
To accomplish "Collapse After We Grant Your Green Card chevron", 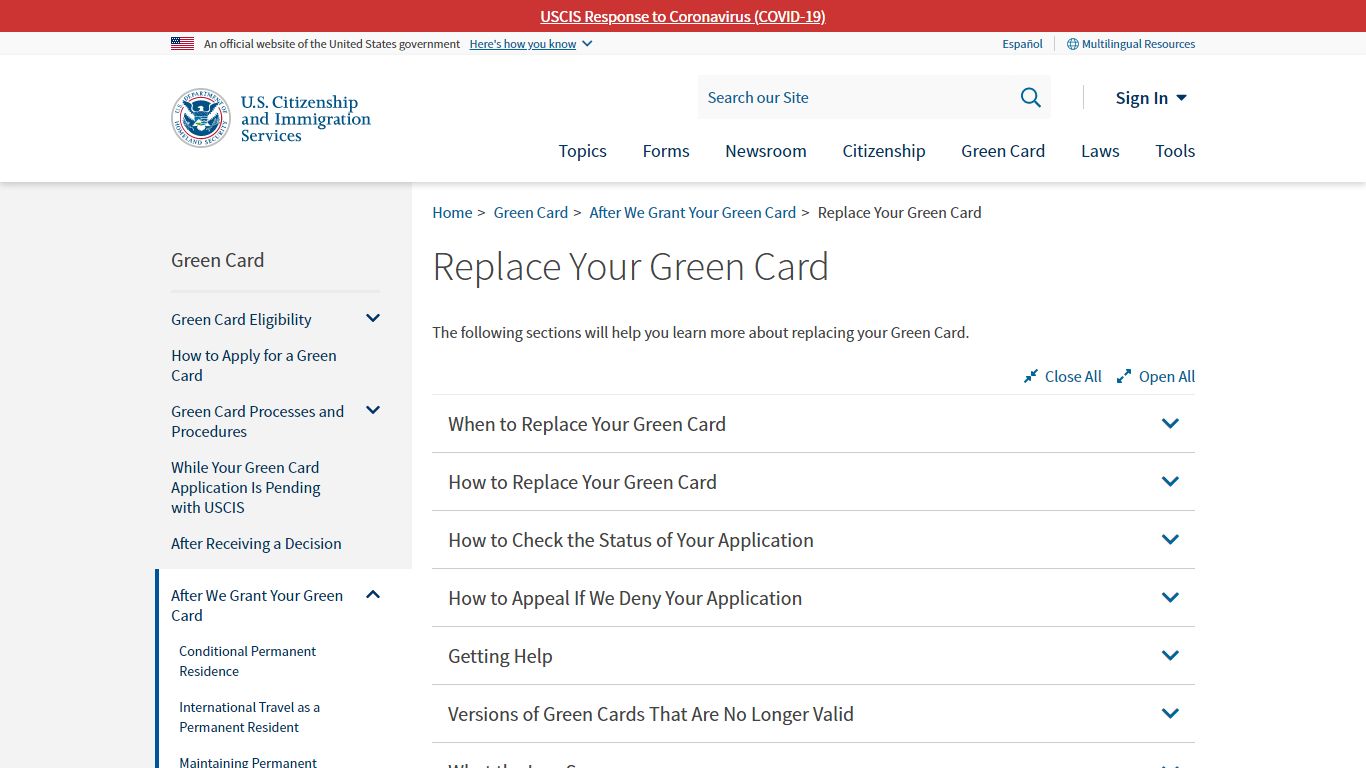I will coord(373,594).
